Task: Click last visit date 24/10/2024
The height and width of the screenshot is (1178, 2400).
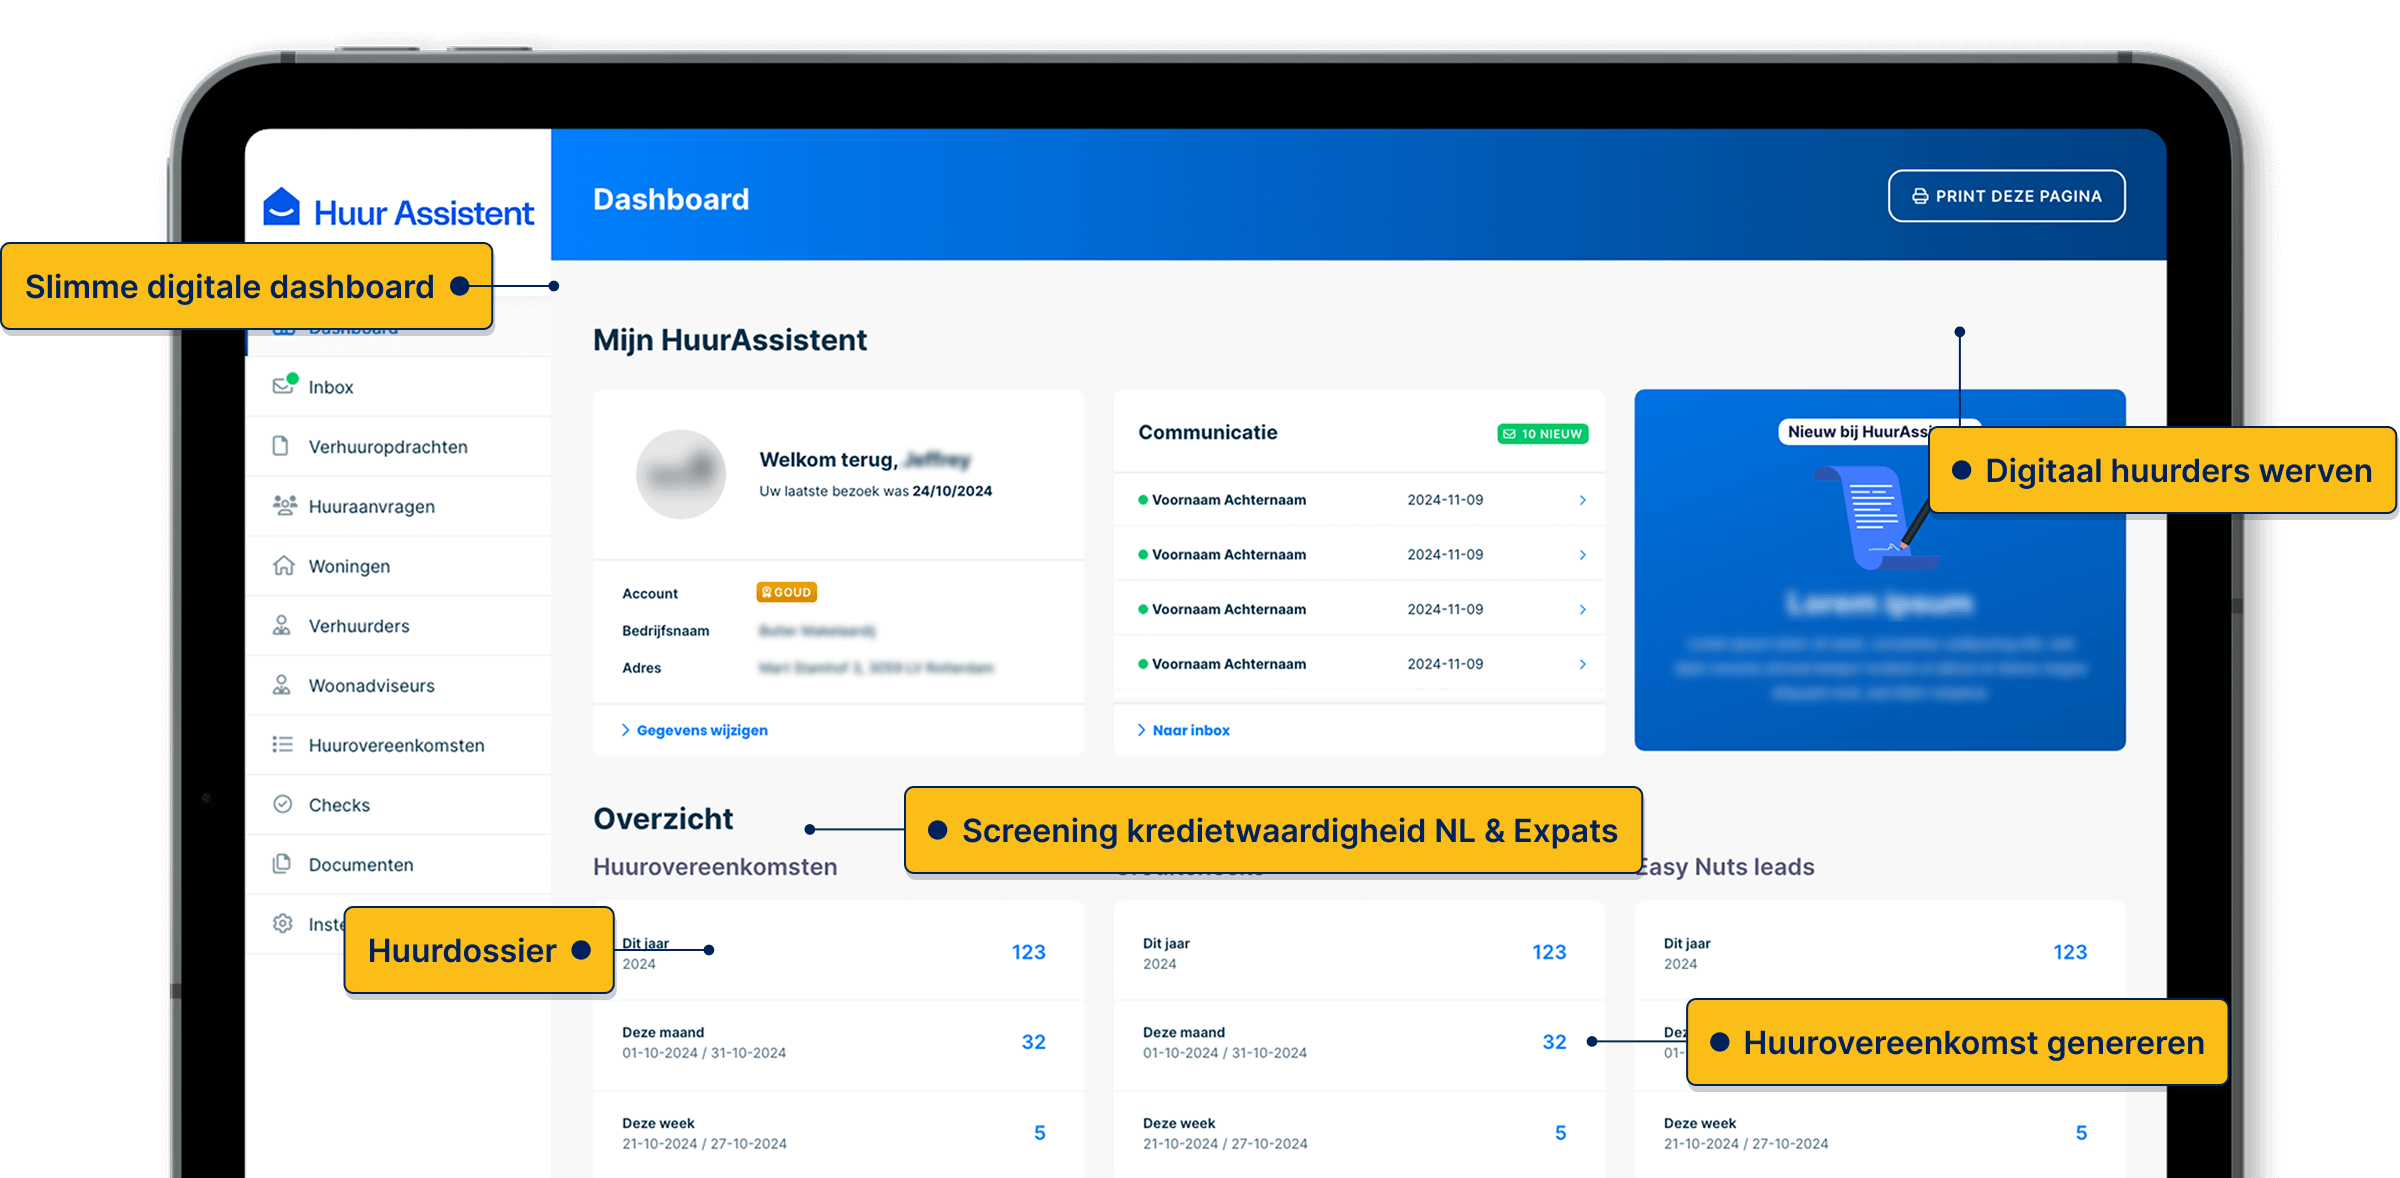Action: click(952, 491)
